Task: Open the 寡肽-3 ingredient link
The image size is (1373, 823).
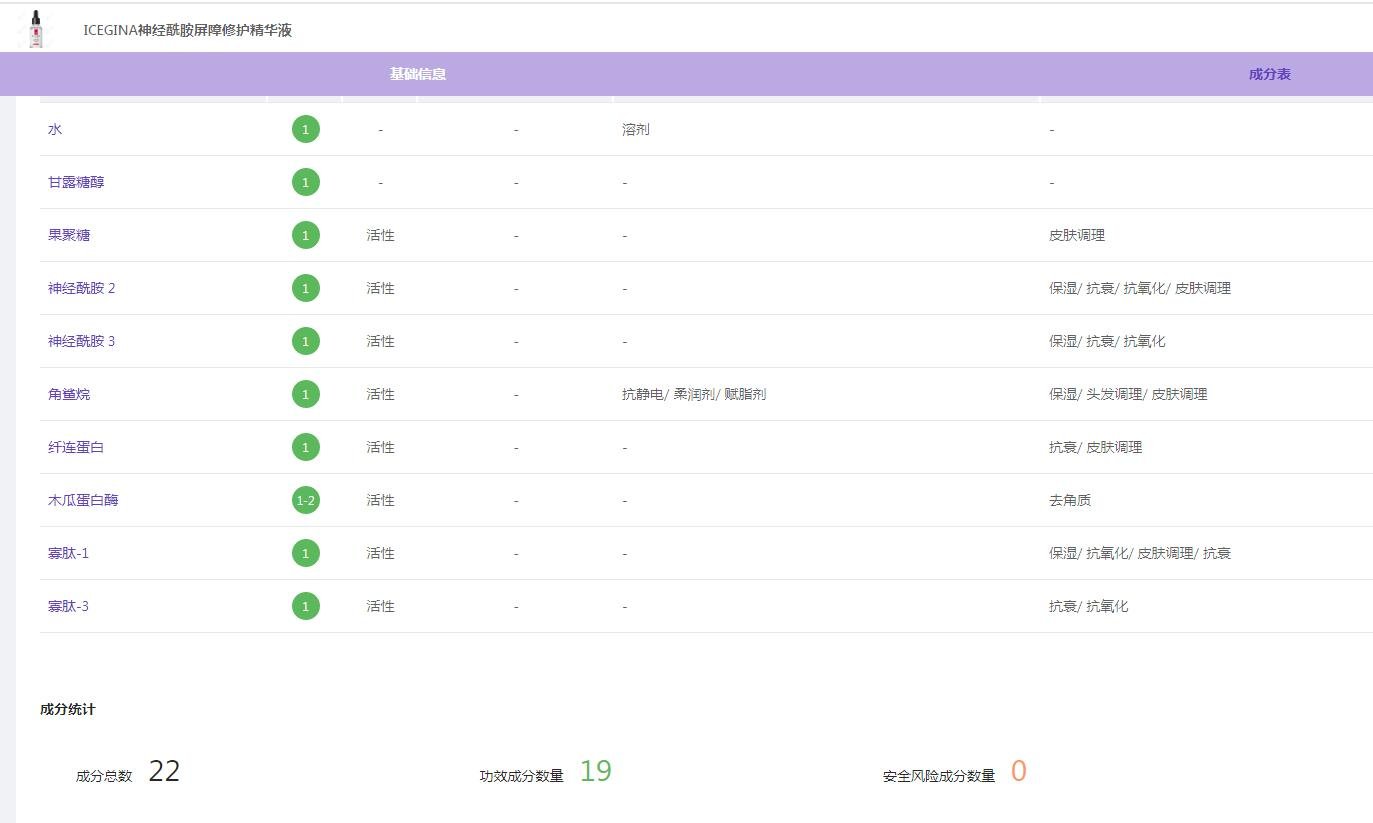Action: 69,606
